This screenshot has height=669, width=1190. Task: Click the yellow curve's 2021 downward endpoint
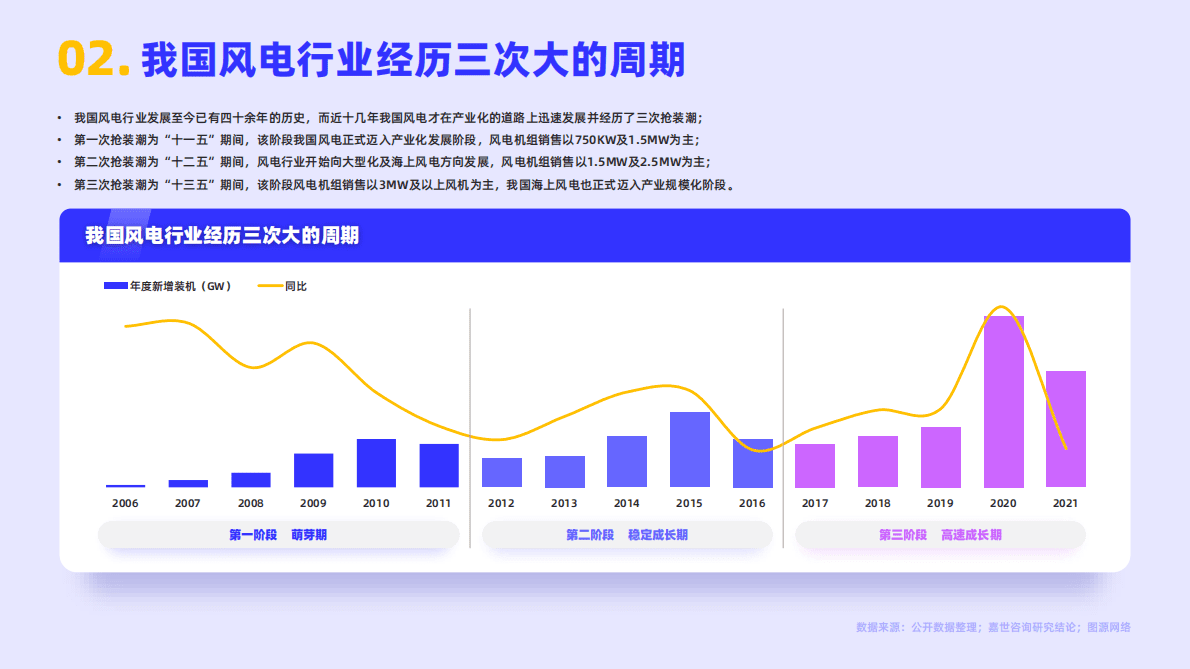[1066, 450]
